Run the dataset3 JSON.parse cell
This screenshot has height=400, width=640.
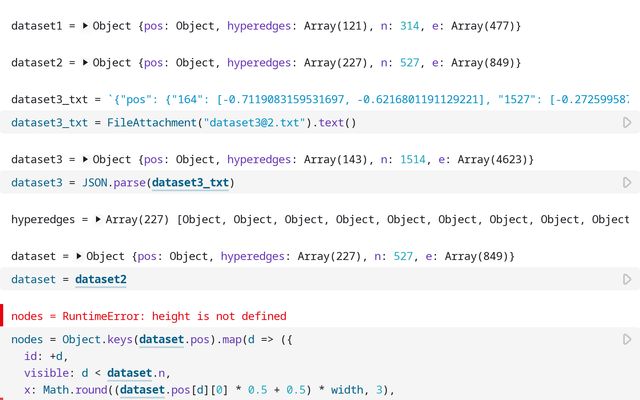[627, 183]
